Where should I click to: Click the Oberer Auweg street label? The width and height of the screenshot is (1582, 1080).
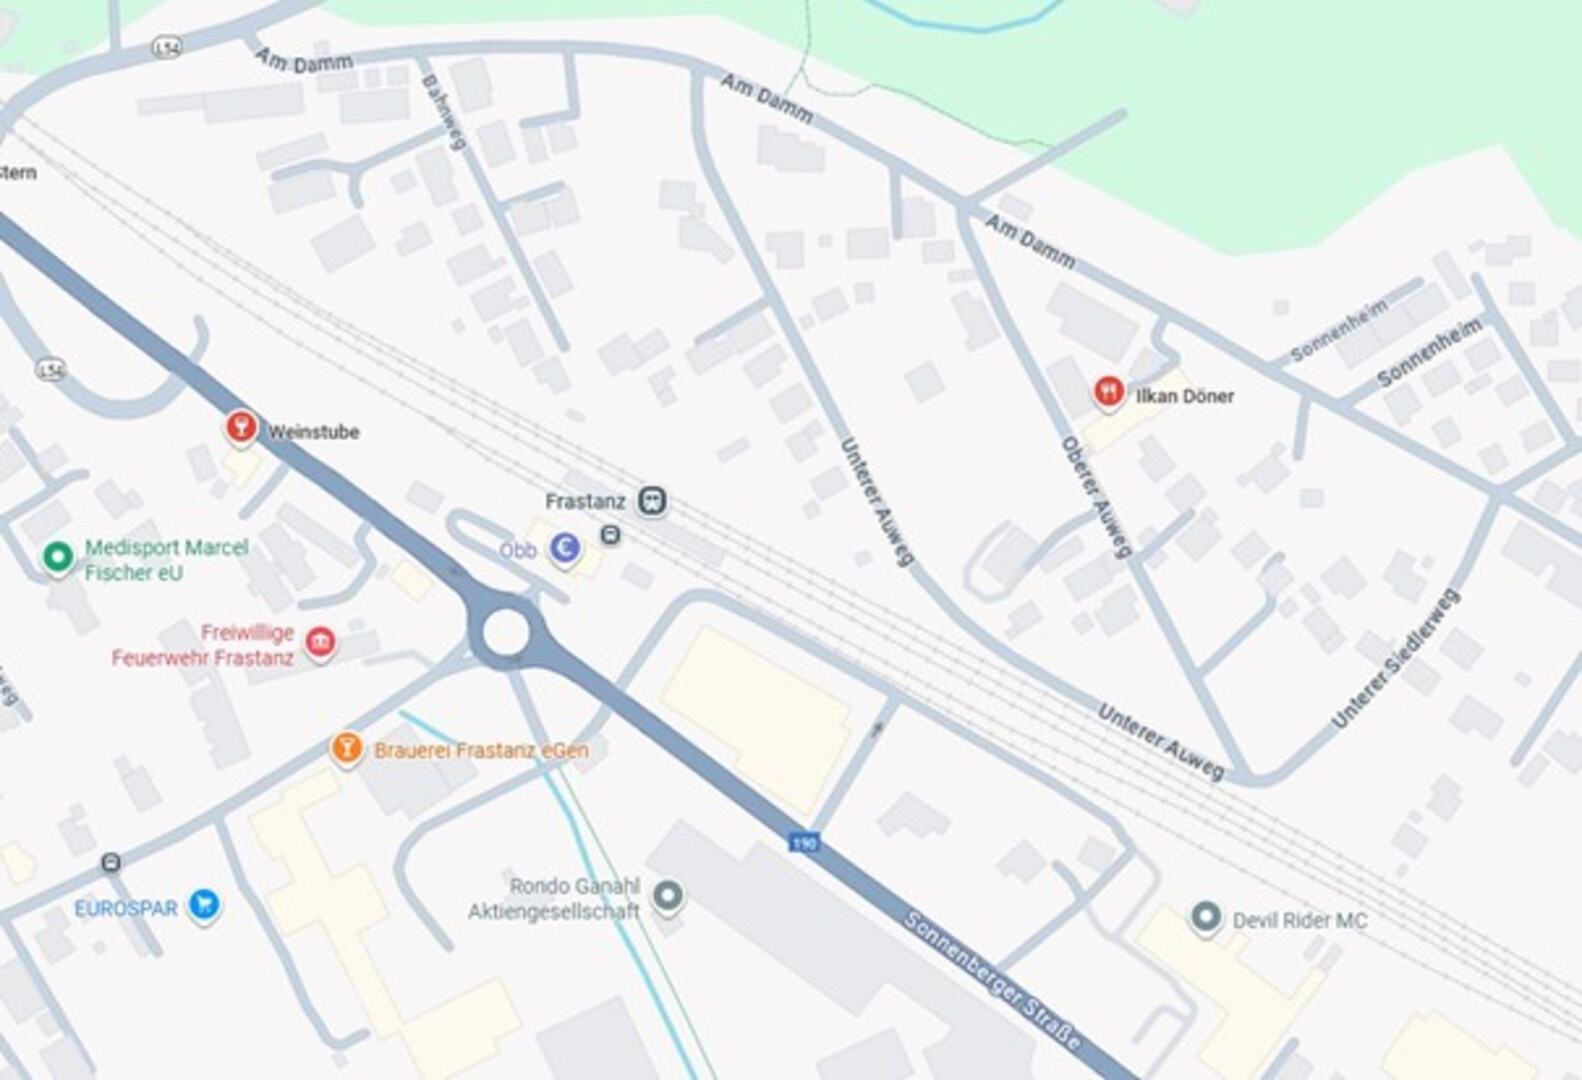click(1096, 497)
